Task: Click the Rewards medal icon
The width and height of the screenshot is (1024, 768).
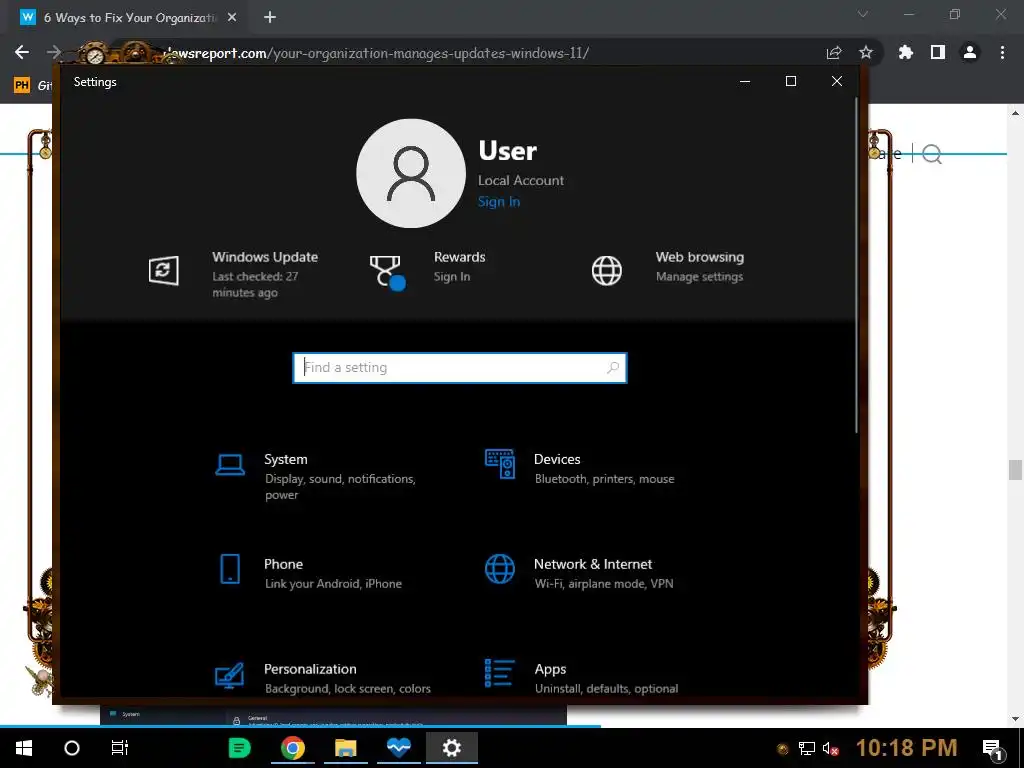Action: pos(387,272)
